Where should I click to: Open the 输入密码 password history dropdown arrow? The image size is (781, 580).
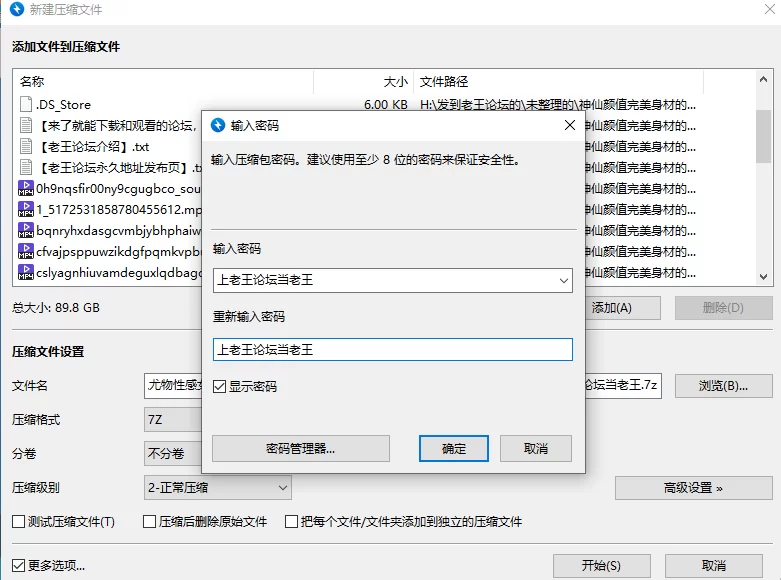(563, 281)
